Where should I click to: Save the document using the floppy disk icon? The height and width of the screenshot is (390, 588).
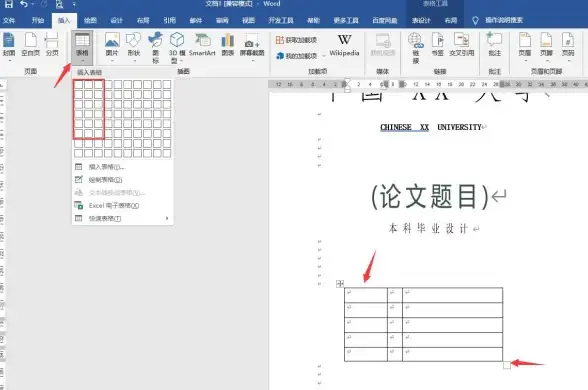point(8,4)
